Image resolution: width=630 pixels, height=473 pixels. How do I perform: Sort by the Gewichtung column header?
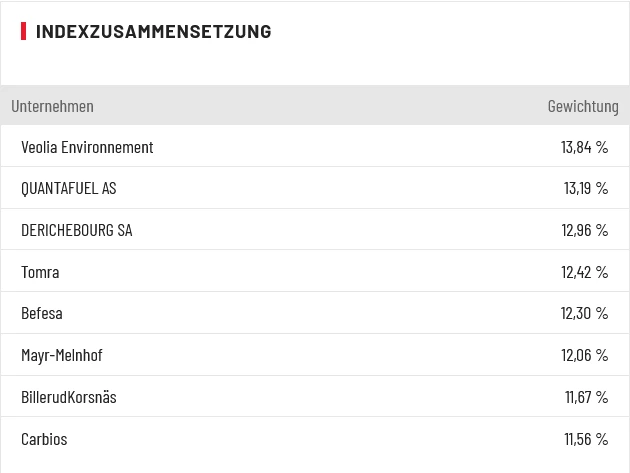click(x=583, y=106)
